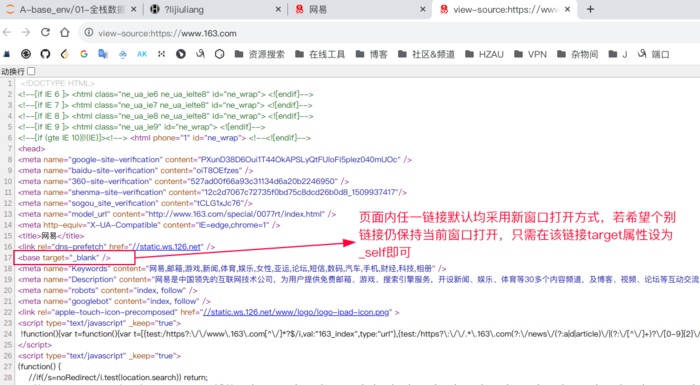The width and height of the screenshot is (700, 385).
Task: Expand the VPN bookmark folder
Action: click(x=530, y=54)
